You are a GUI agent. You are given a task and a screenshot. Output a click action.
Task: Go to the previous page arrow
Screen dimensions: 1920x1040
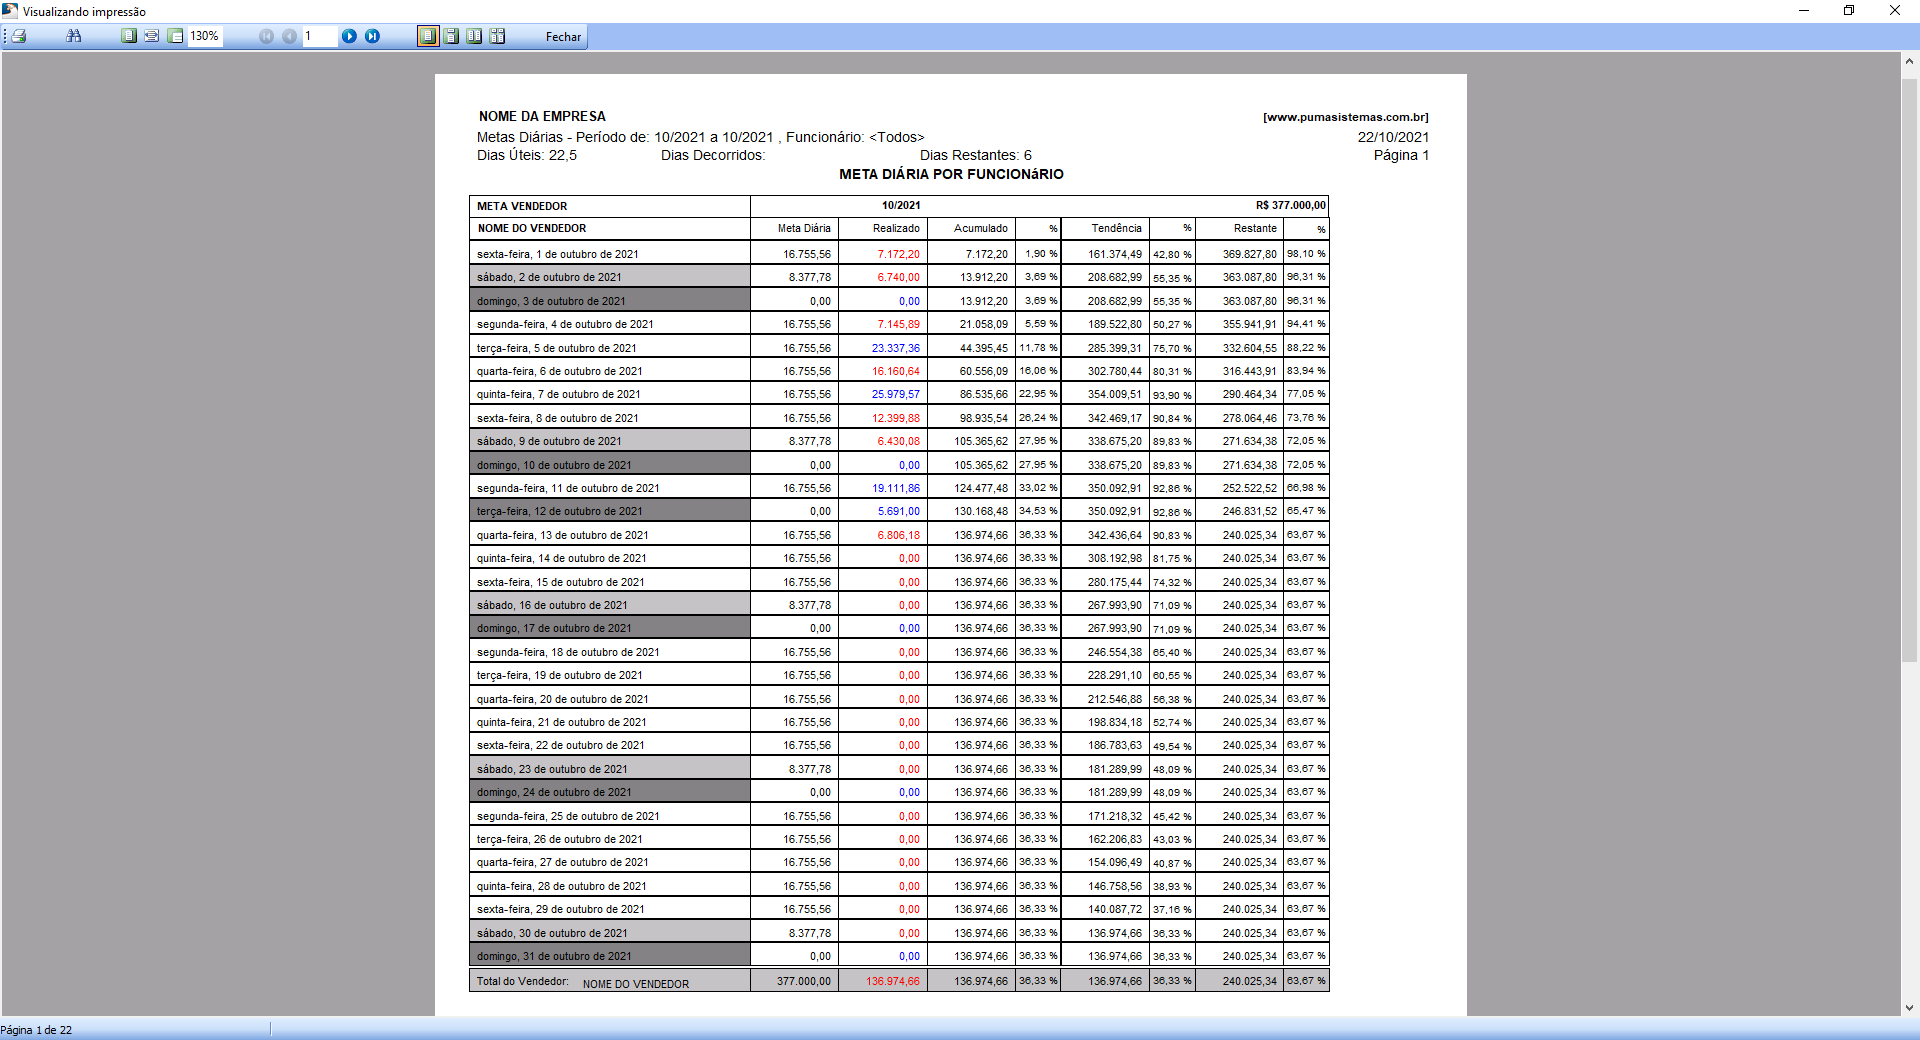289,36
